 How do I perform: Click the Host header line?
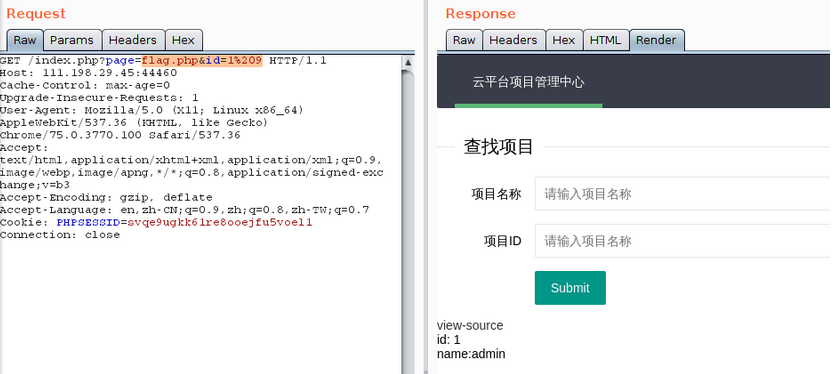click(88, 73)
